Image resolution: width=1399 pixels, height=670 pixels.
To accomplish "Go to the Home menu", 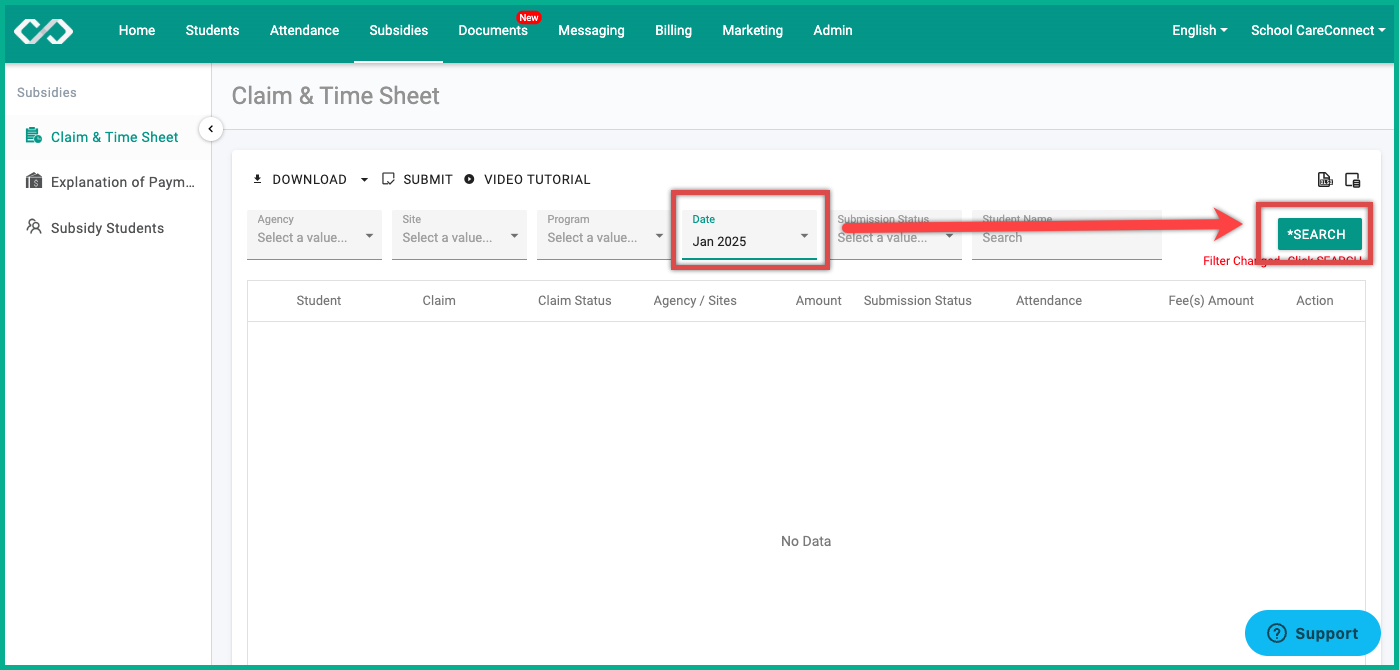I will click(137, 30).
